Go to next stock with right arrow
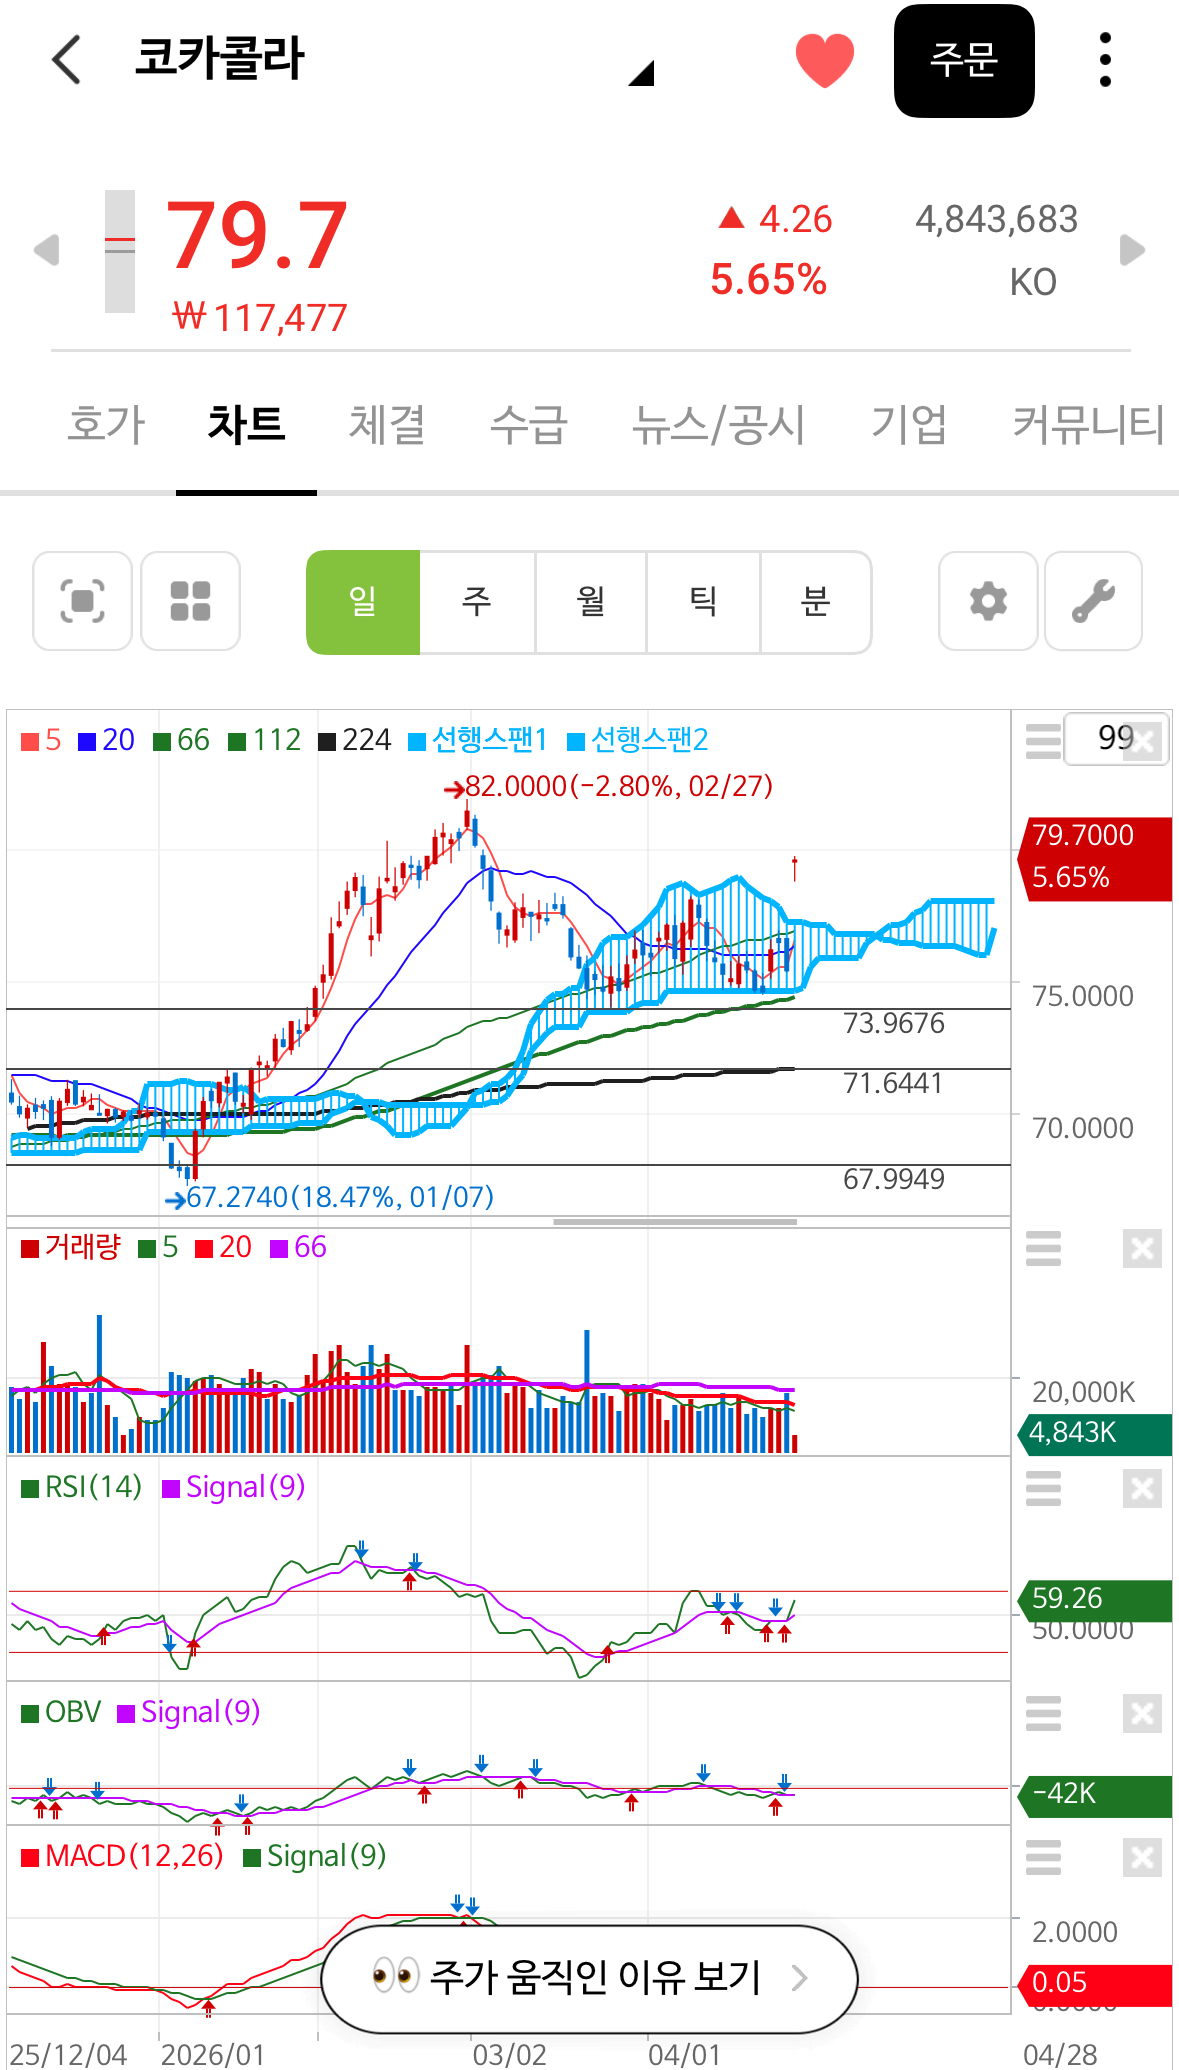This screenshot has width=1179, height=2070. coord(1132,250)
